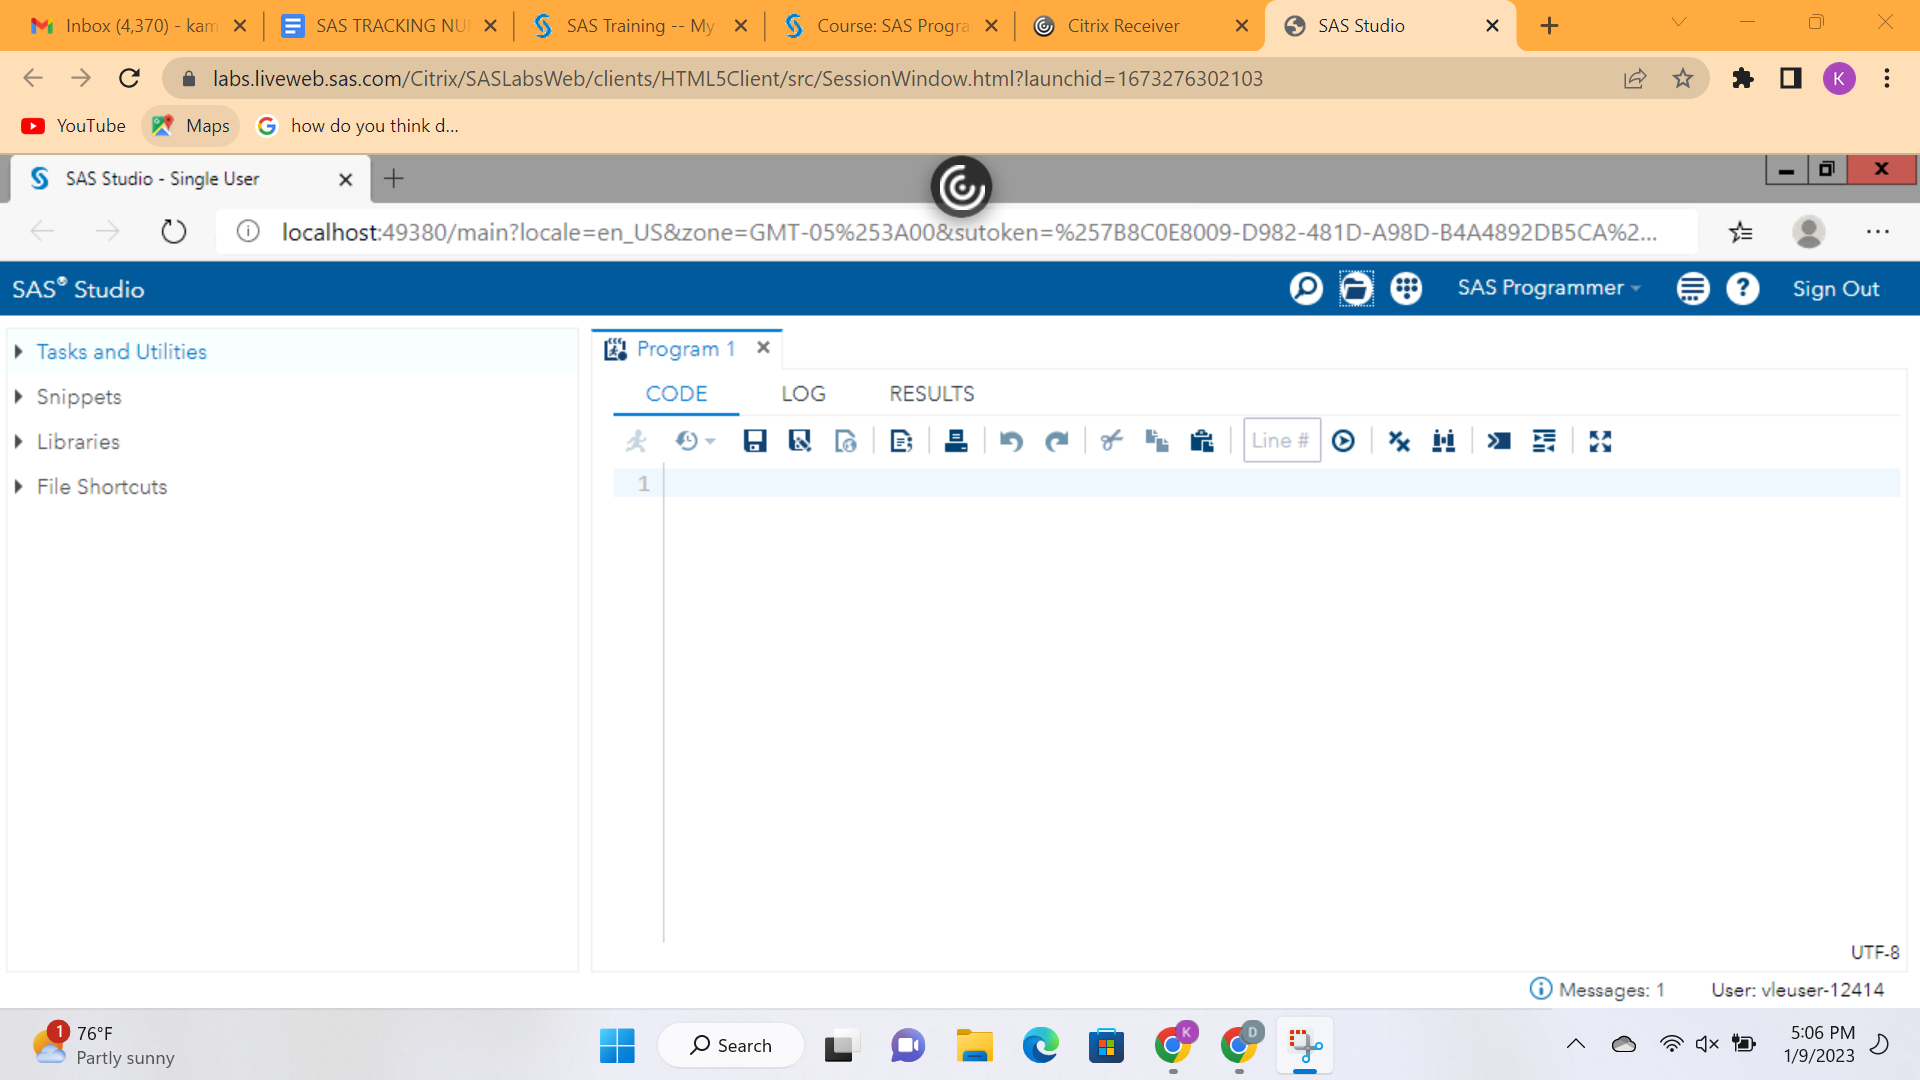Maximize the editor view icon
1920x1080 pixels.
pos(1600,441)
